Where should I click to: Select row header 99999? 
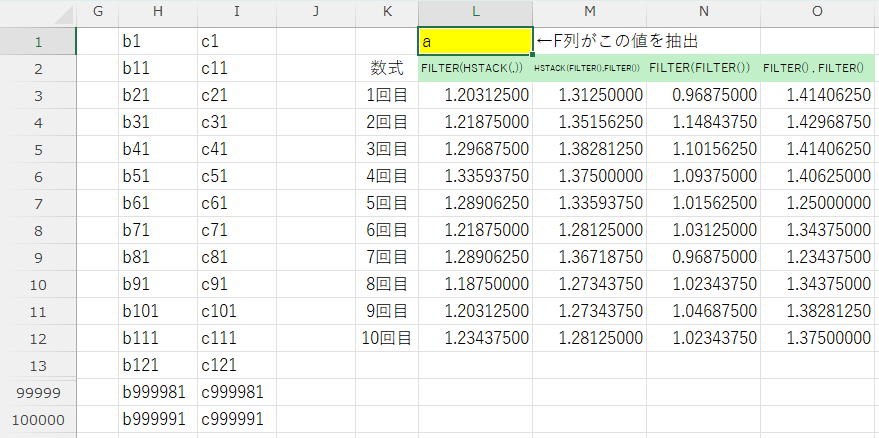[38, 393]
